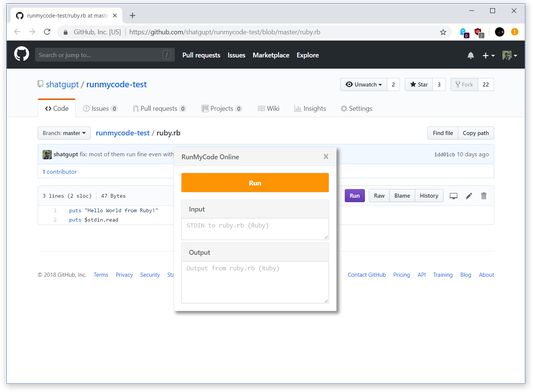Go back with browser back arrow
The width and height of the screenshot is (533, 392).
[17, 32]
